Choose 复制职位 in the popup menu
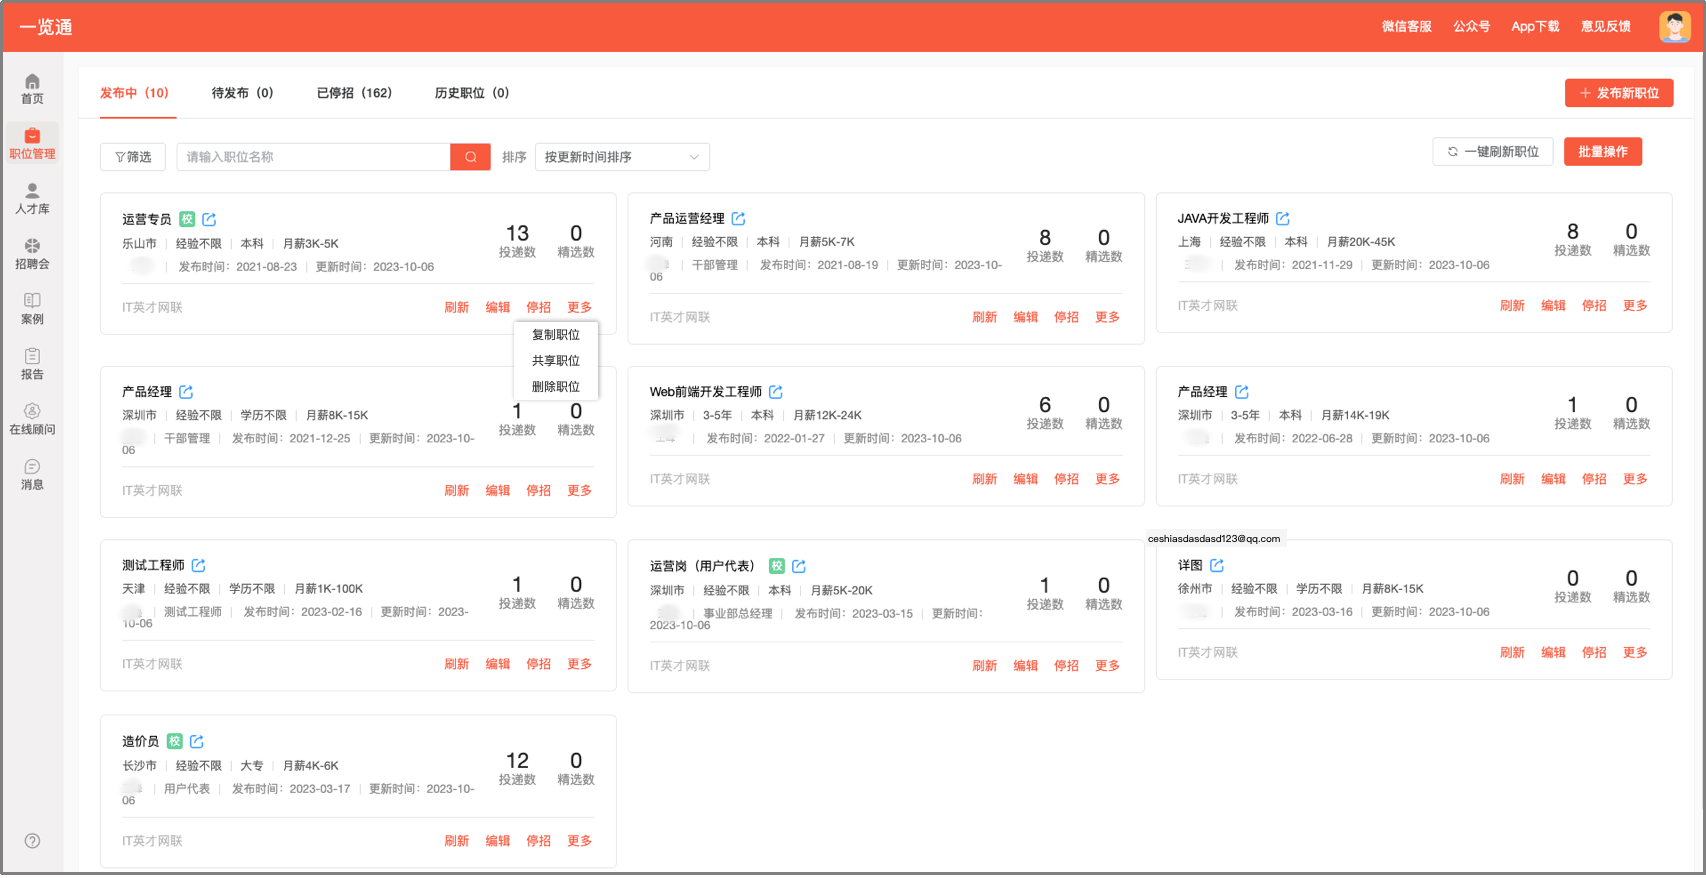This screenshot has height=878, width=1706. click(x=556, y=335)
